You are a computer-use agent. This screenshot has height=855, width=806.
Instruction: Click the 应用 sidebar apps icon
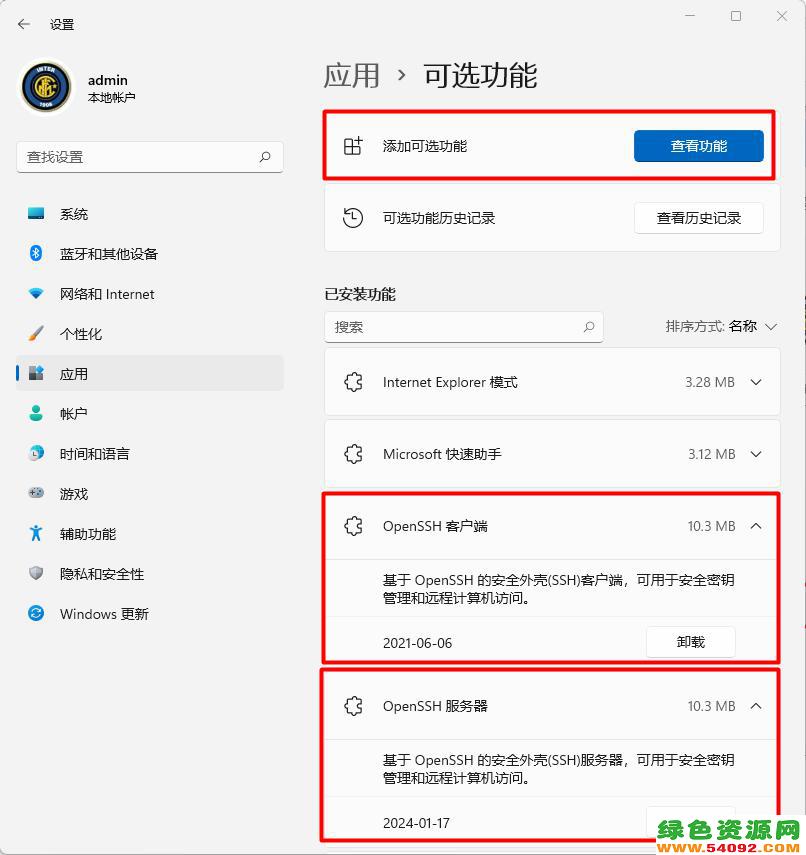(36, 373)
